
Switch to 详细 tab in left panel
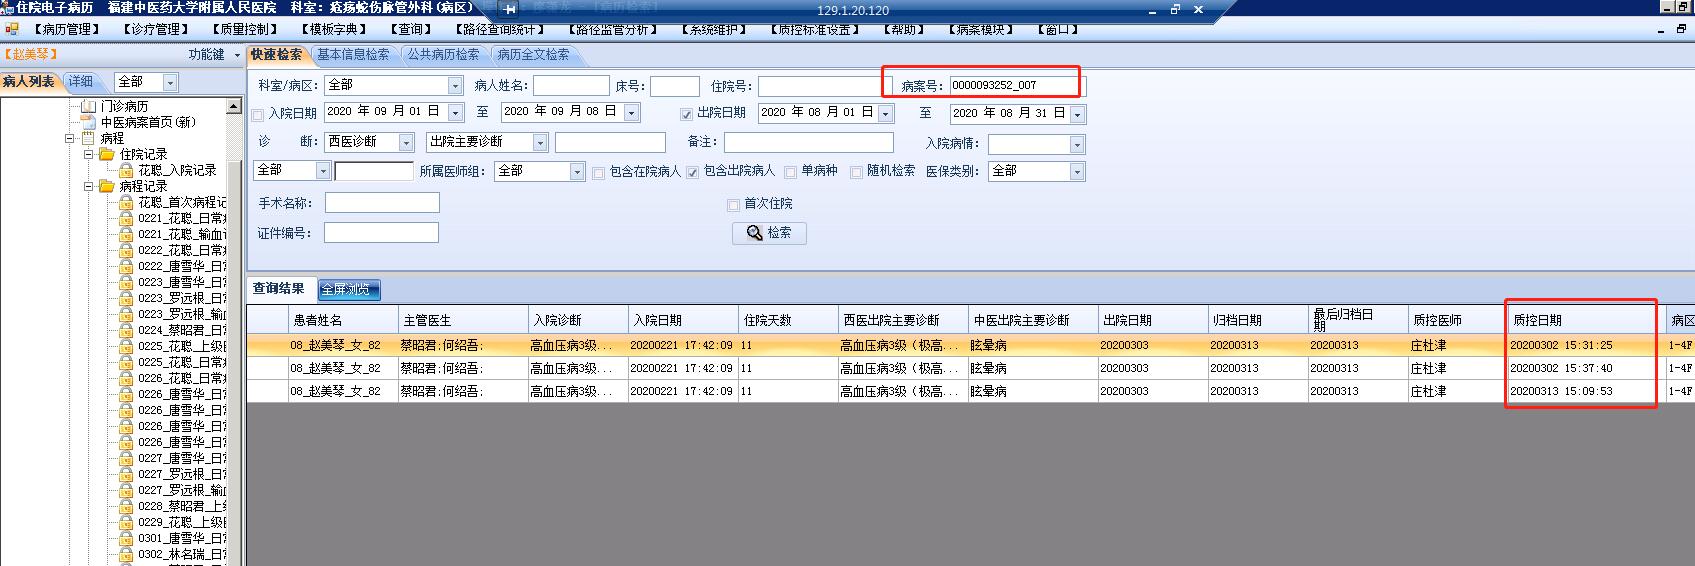[x=80, y=82]
